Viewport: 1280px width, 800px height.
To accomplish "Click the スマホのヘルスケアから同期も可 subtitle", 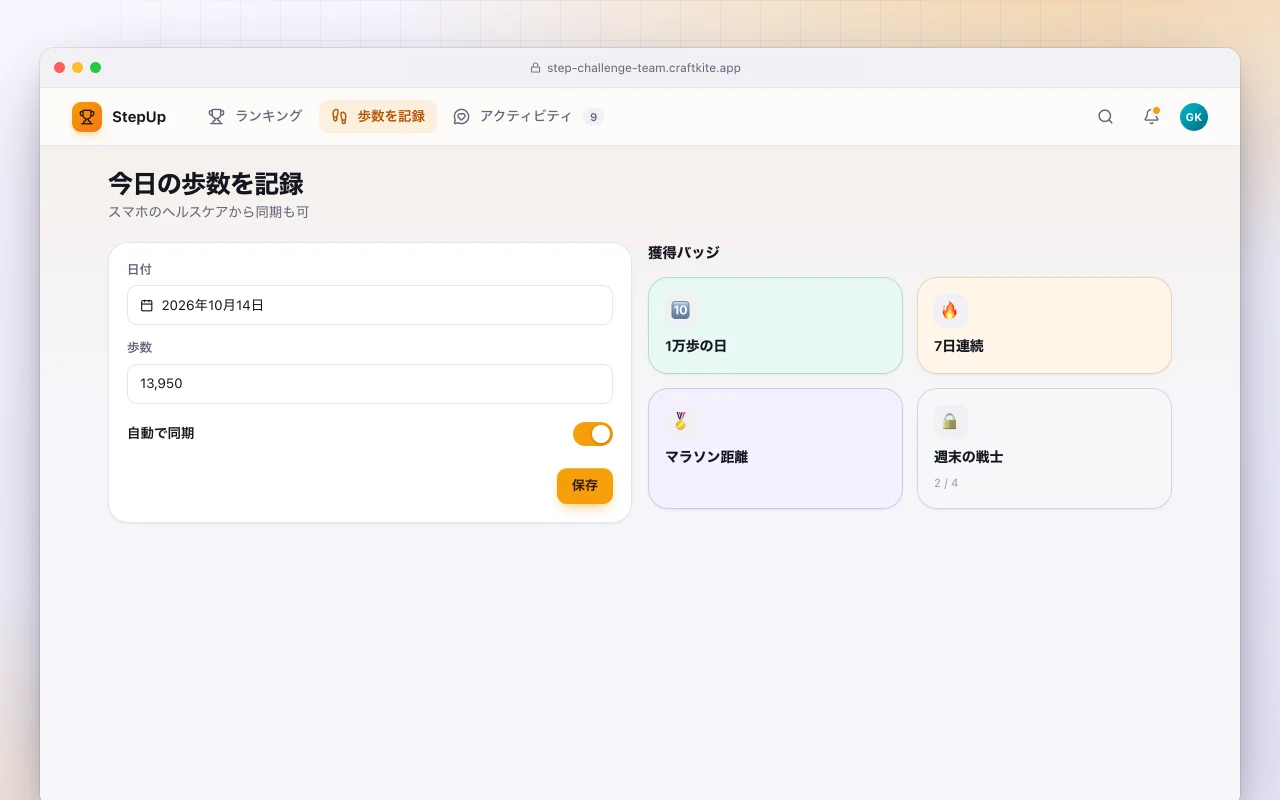I will coord(209,212).
